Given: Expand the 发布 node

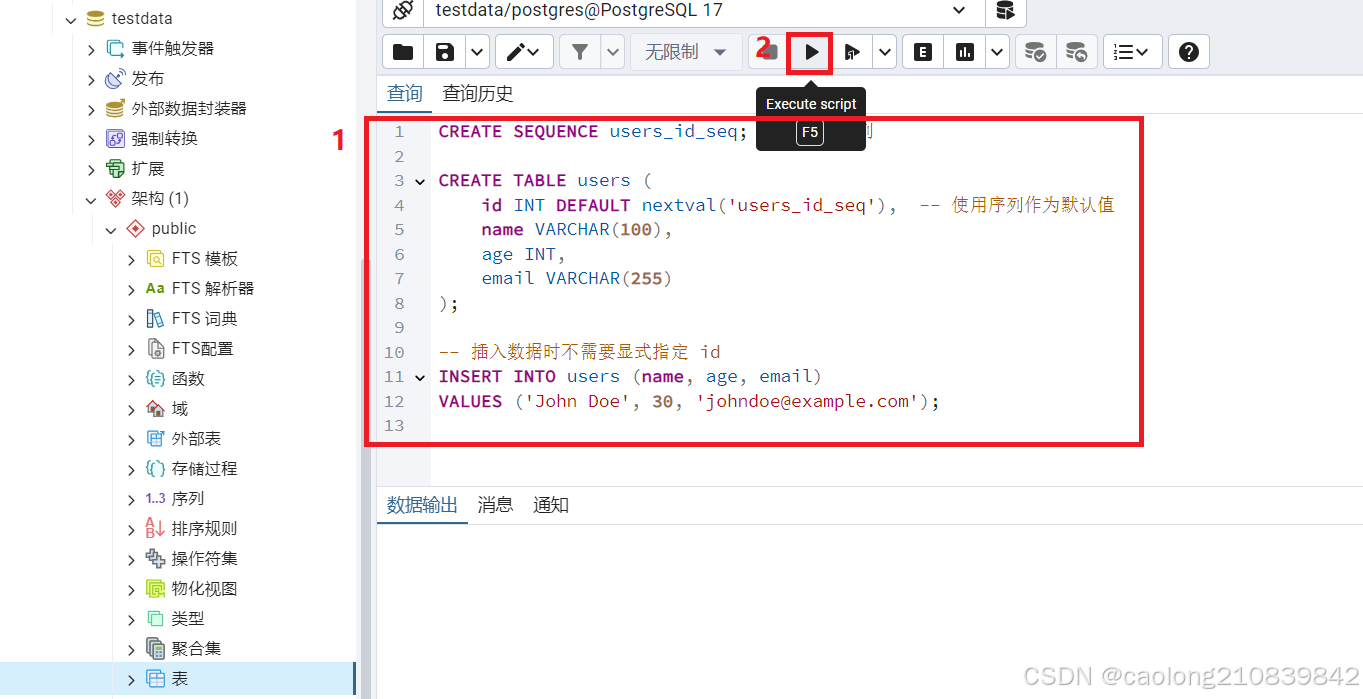Looking at the screenshot, I should [x=91, y=79].
